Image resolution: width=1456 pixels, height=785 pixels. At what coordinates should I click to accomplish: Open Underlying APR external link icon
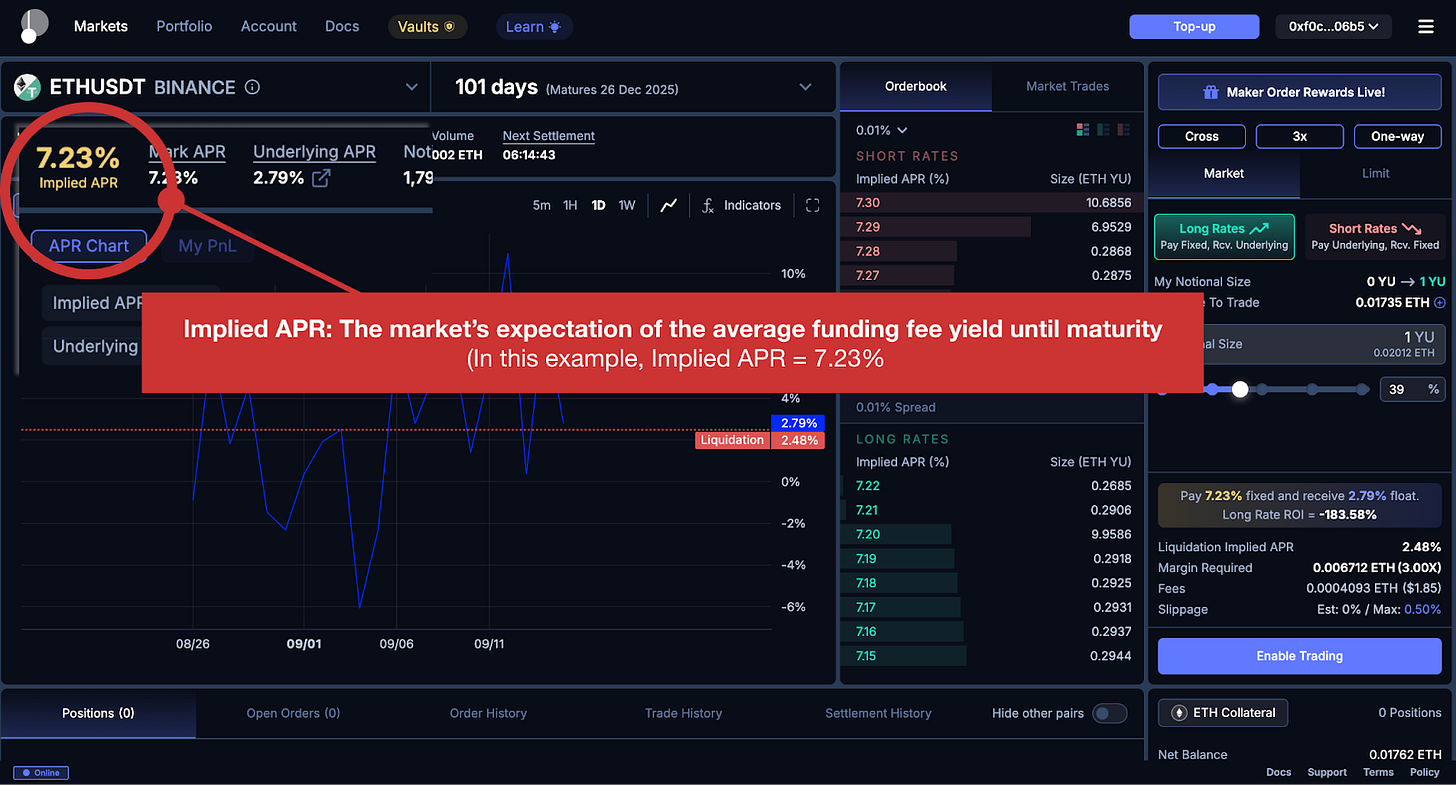322,178
